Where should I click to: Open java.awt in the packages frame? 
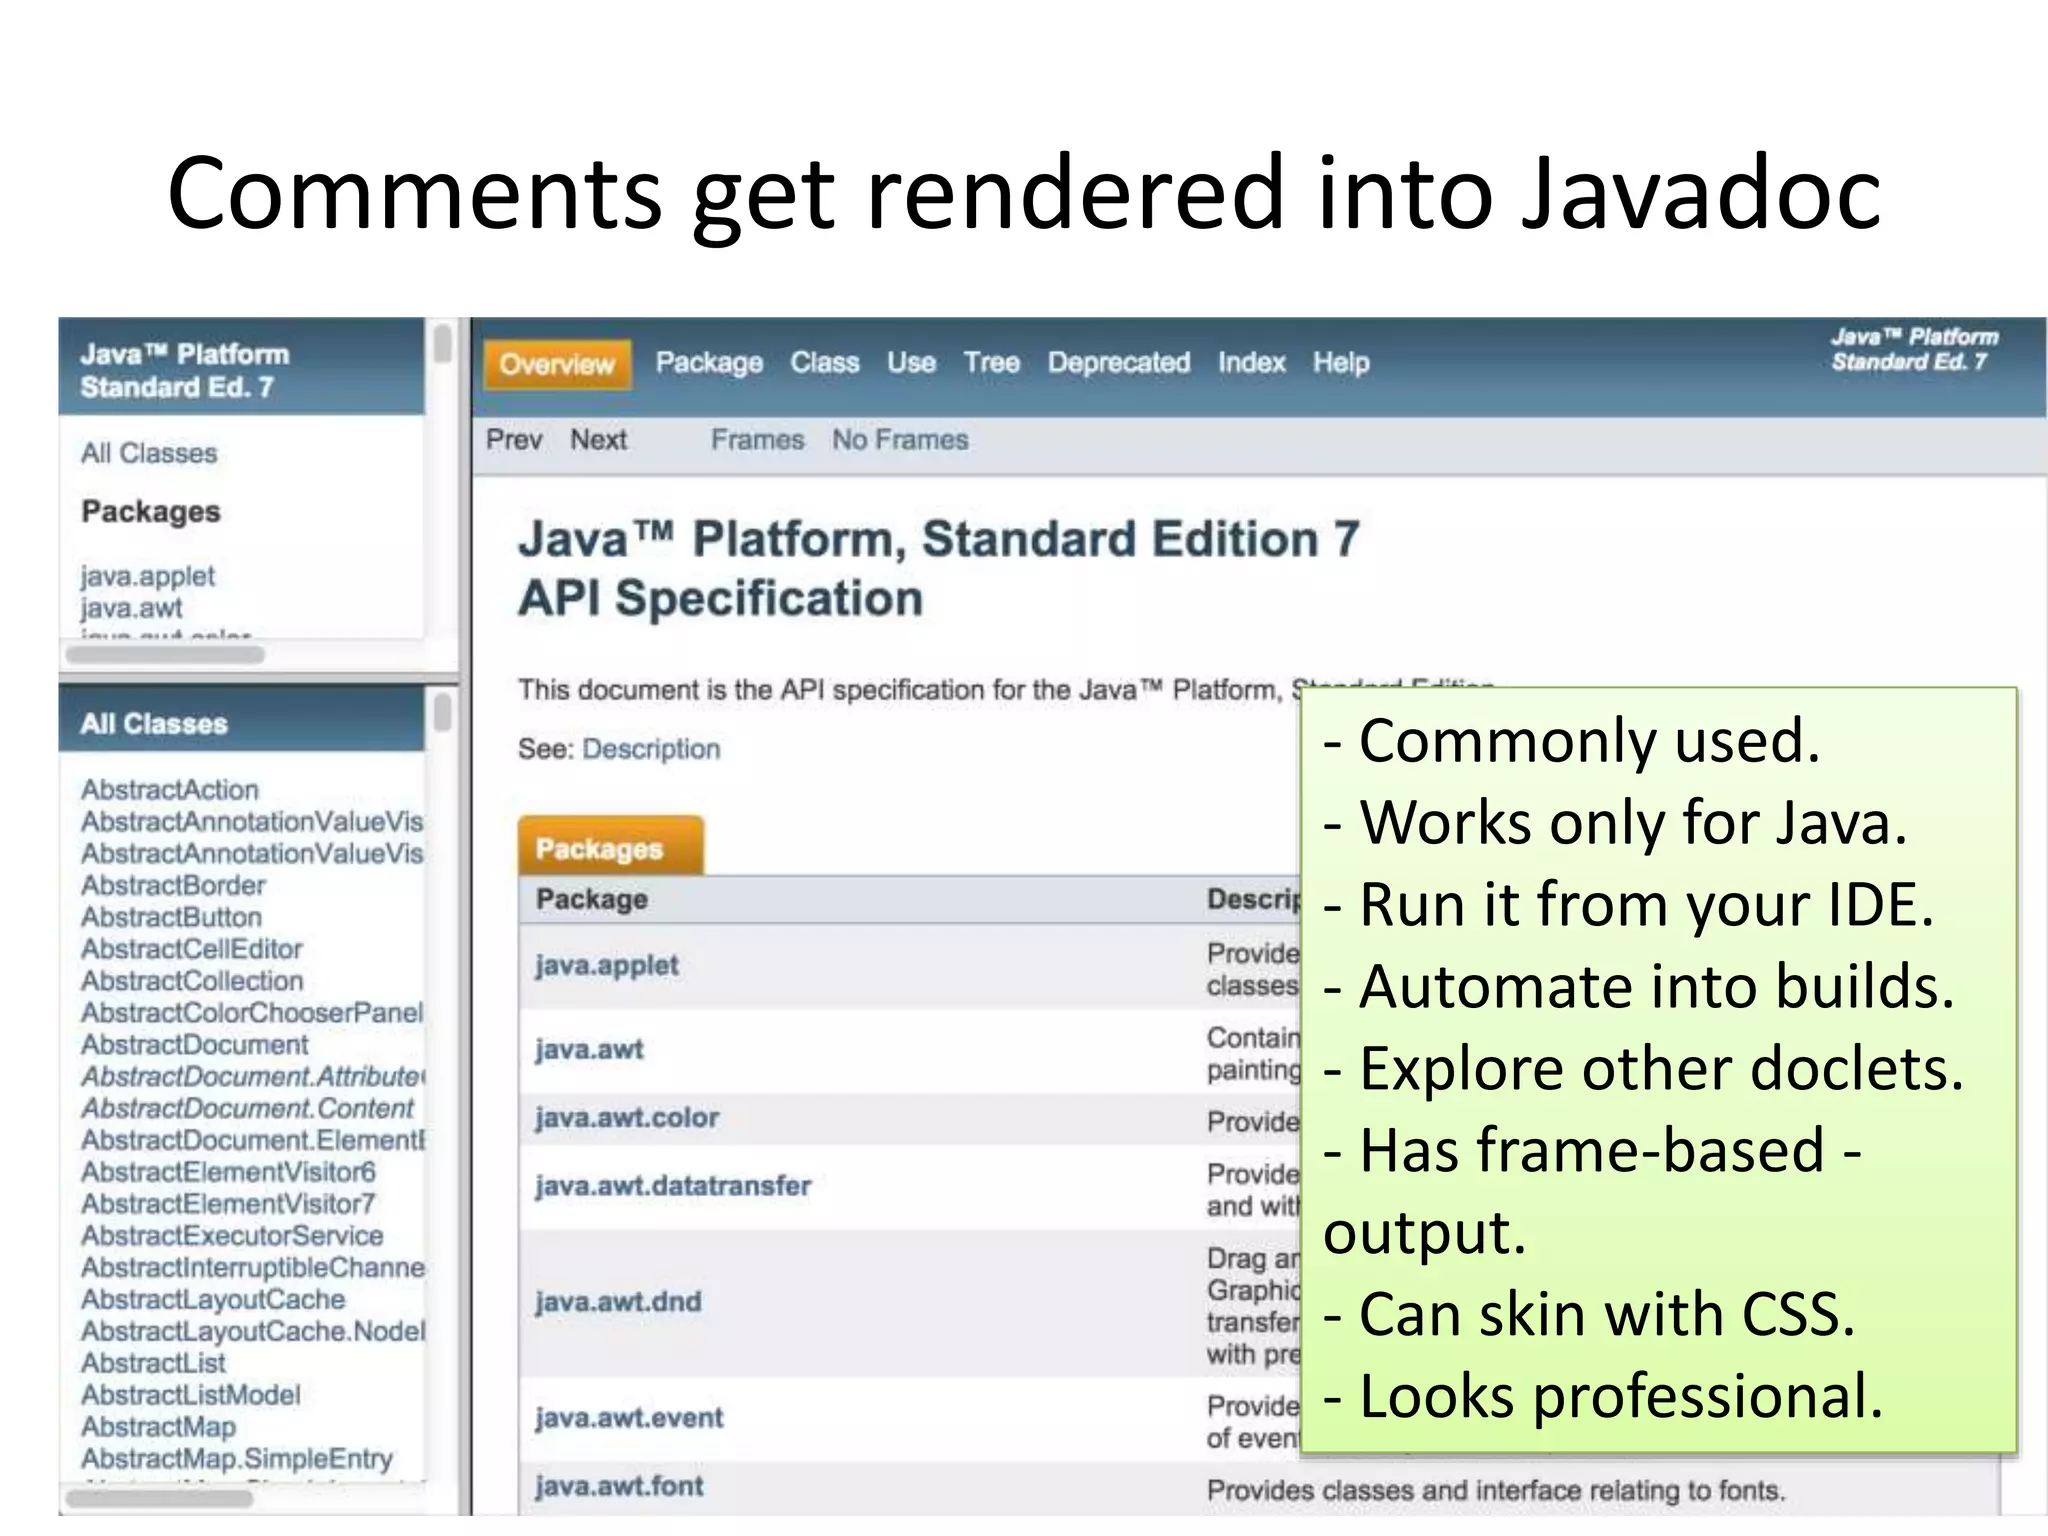(132, 608)
